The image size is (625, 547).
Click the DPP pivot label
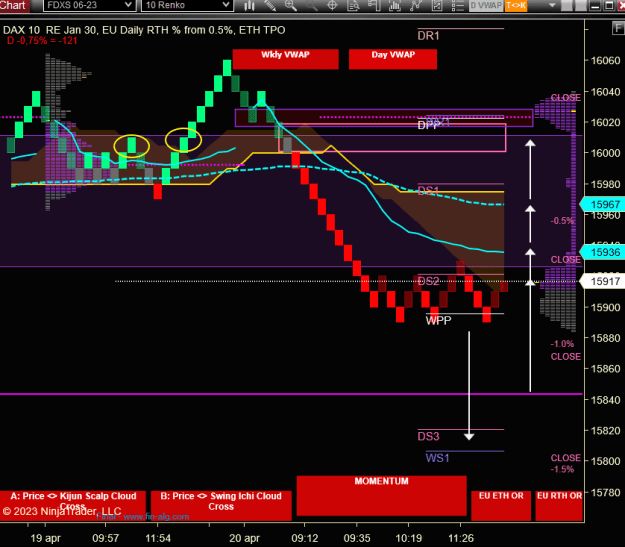[x=428, y=125]
